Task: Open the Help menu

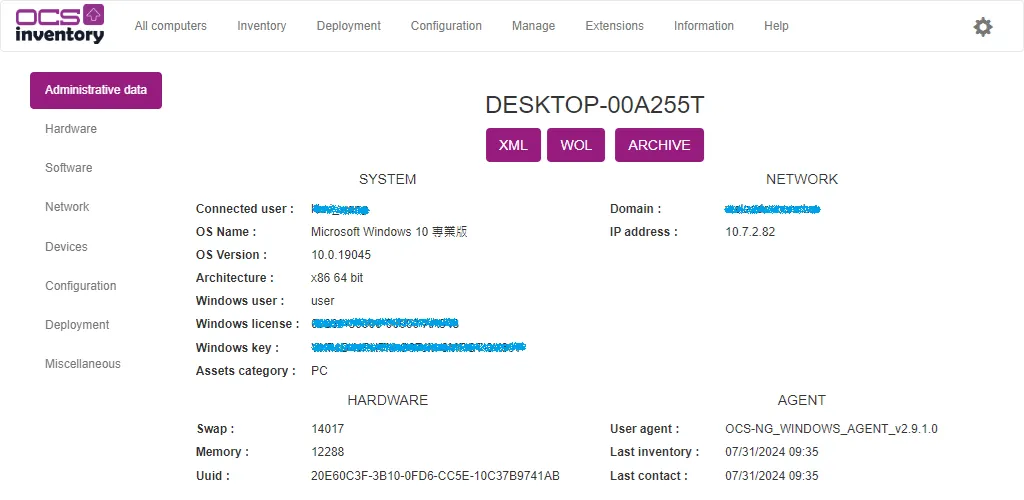Action: click(776, 26)
